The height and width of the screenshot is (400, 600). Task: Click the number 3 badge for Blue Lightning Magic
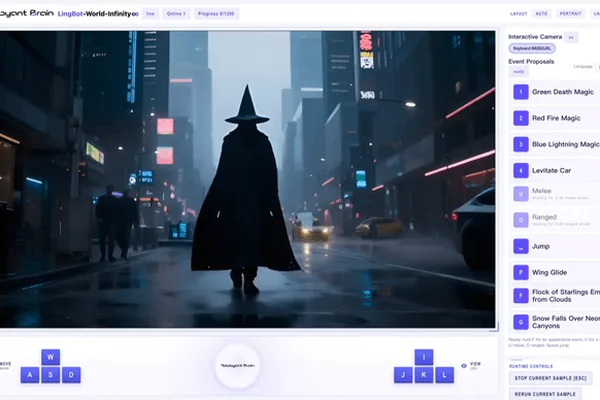click(521, 144)
